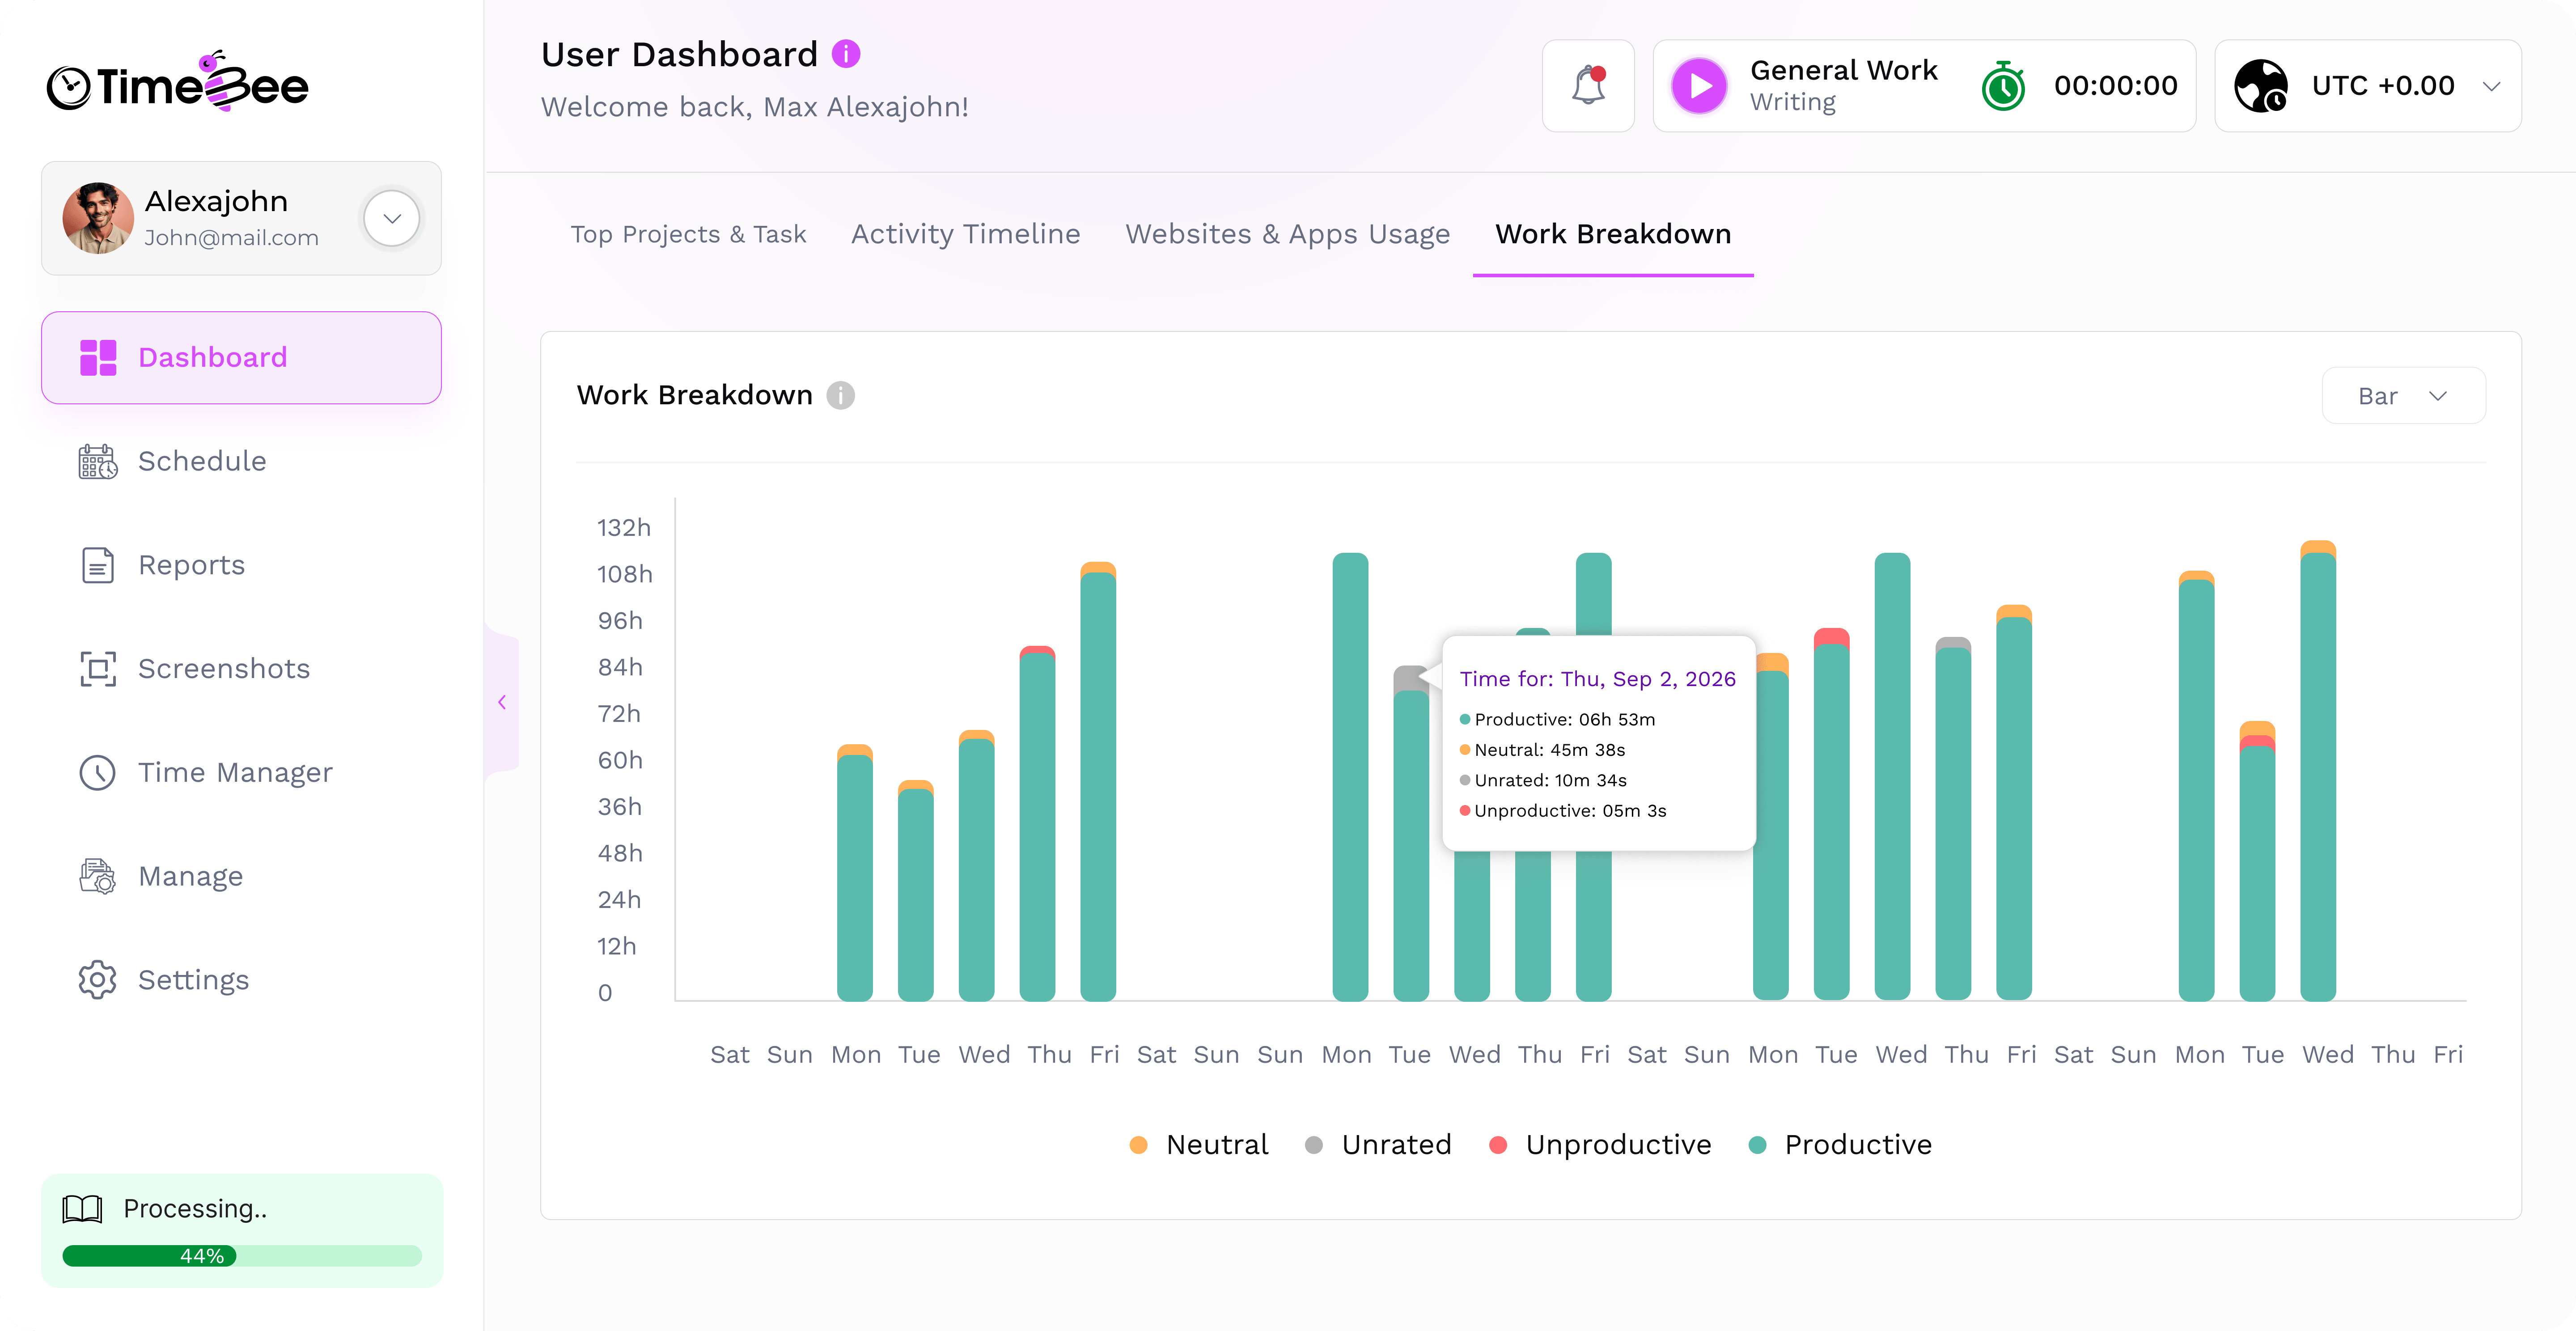Click the 00:00:00 timer display
Screen dimensions: 2576x1331
tap(2116, 86)
